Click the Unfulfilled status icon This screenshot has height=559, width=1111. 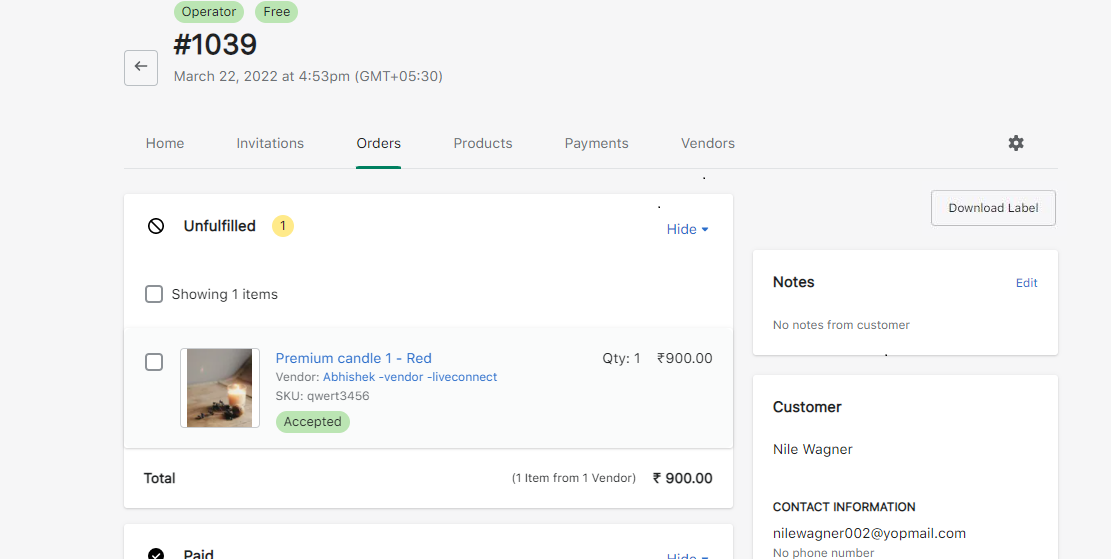click(156, 226)
